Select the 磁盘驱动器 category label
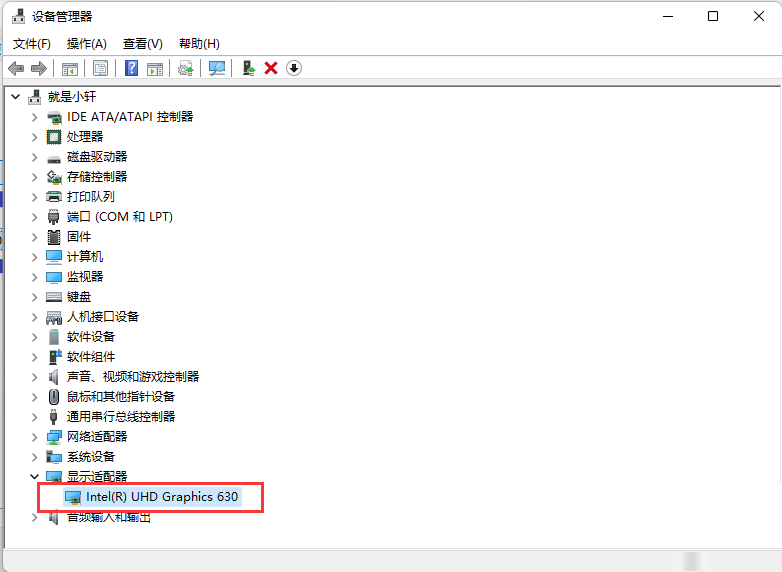Viewport: 782px width, 572px height. point(97,157)
